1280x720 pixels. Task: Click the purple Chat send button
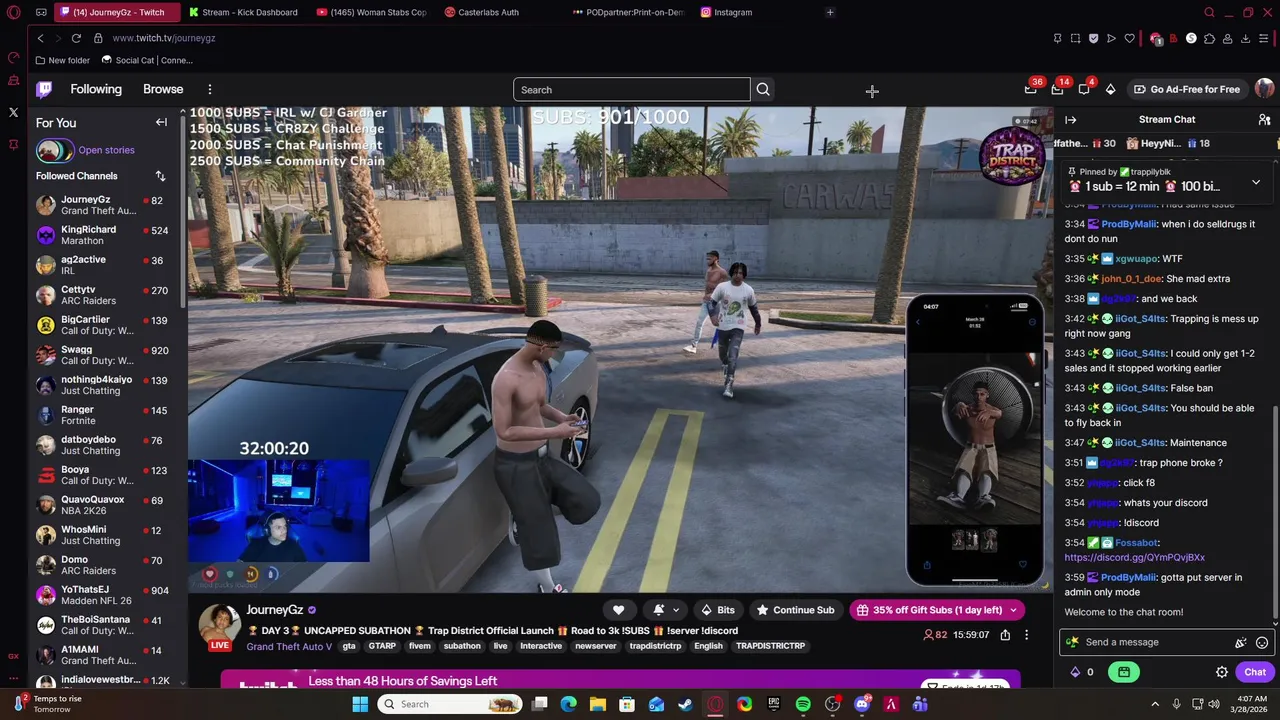pos(1255,673)
